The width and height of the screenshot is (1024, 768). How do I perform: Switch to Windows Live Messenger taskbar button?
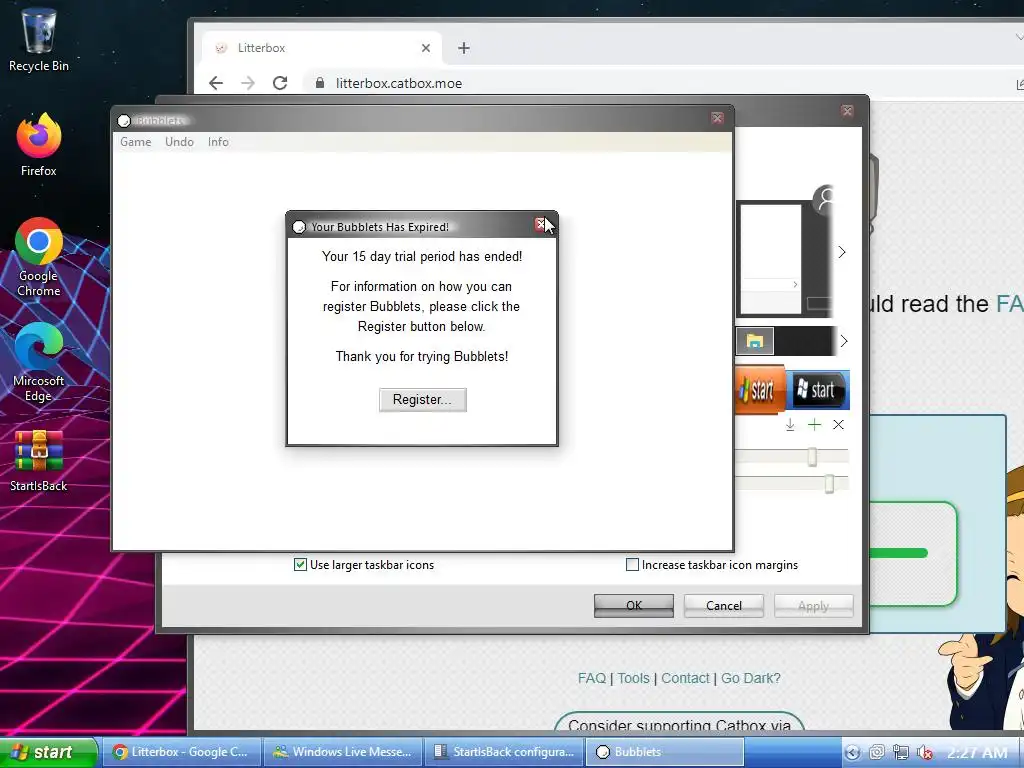tap(342, 752)
